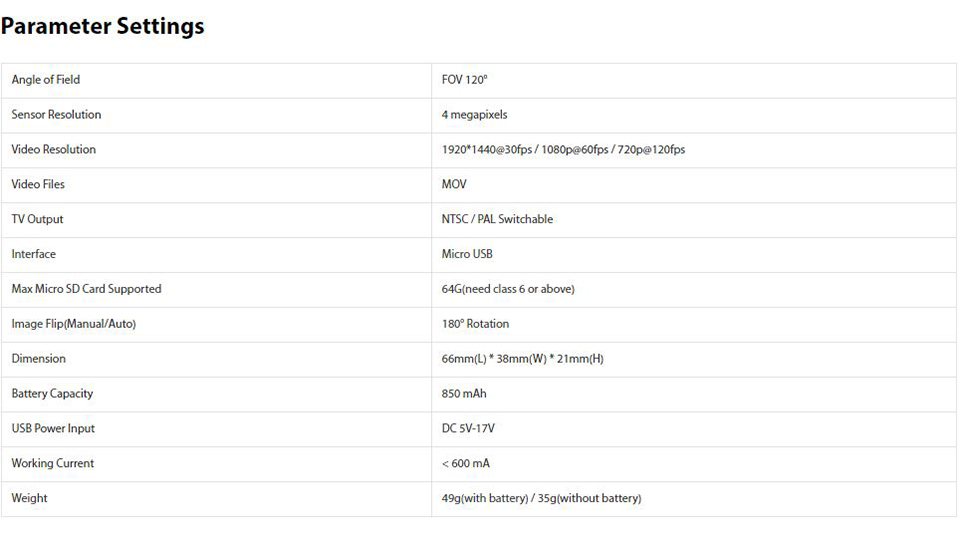Click the Video Resolution label
This screenshot has width=960, height=534.
(54, 150)
